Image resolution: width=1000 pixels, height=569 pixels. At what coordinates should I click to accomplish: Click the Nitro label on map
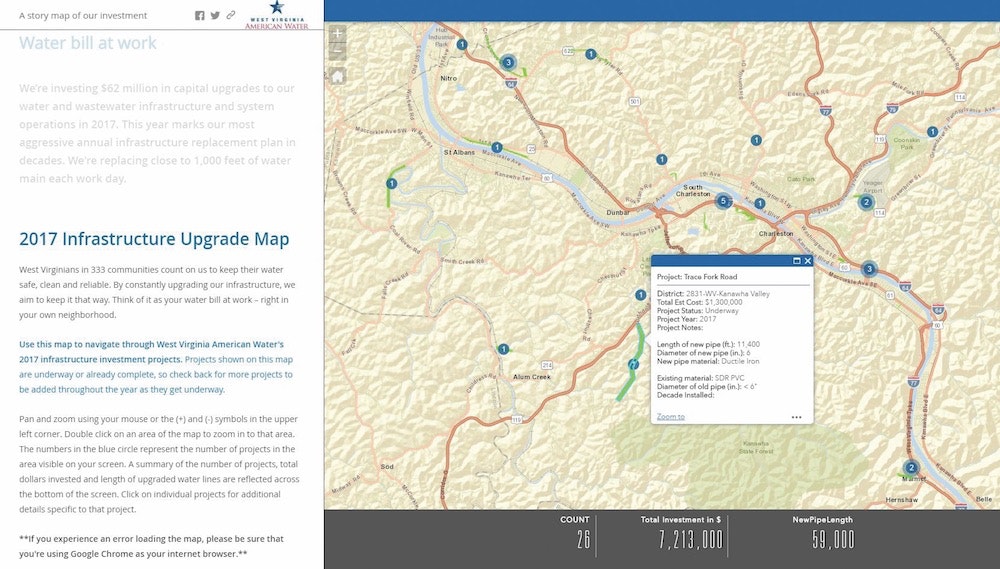[x=449, y=78]
